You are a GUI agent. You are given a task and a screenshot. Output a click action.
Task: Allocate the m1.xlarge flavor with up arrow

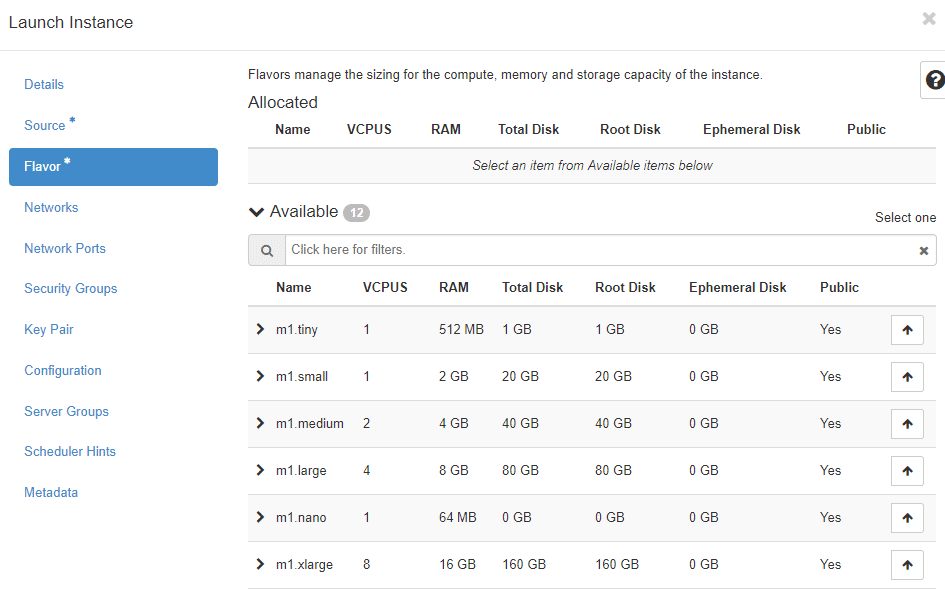(x=907, y=565)
